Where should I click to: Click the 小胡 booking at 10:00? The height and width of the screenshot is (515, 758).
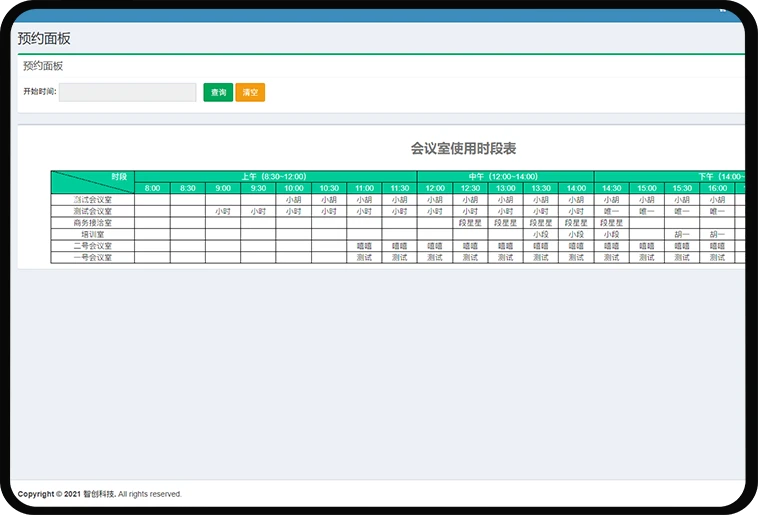coord(293,200)
